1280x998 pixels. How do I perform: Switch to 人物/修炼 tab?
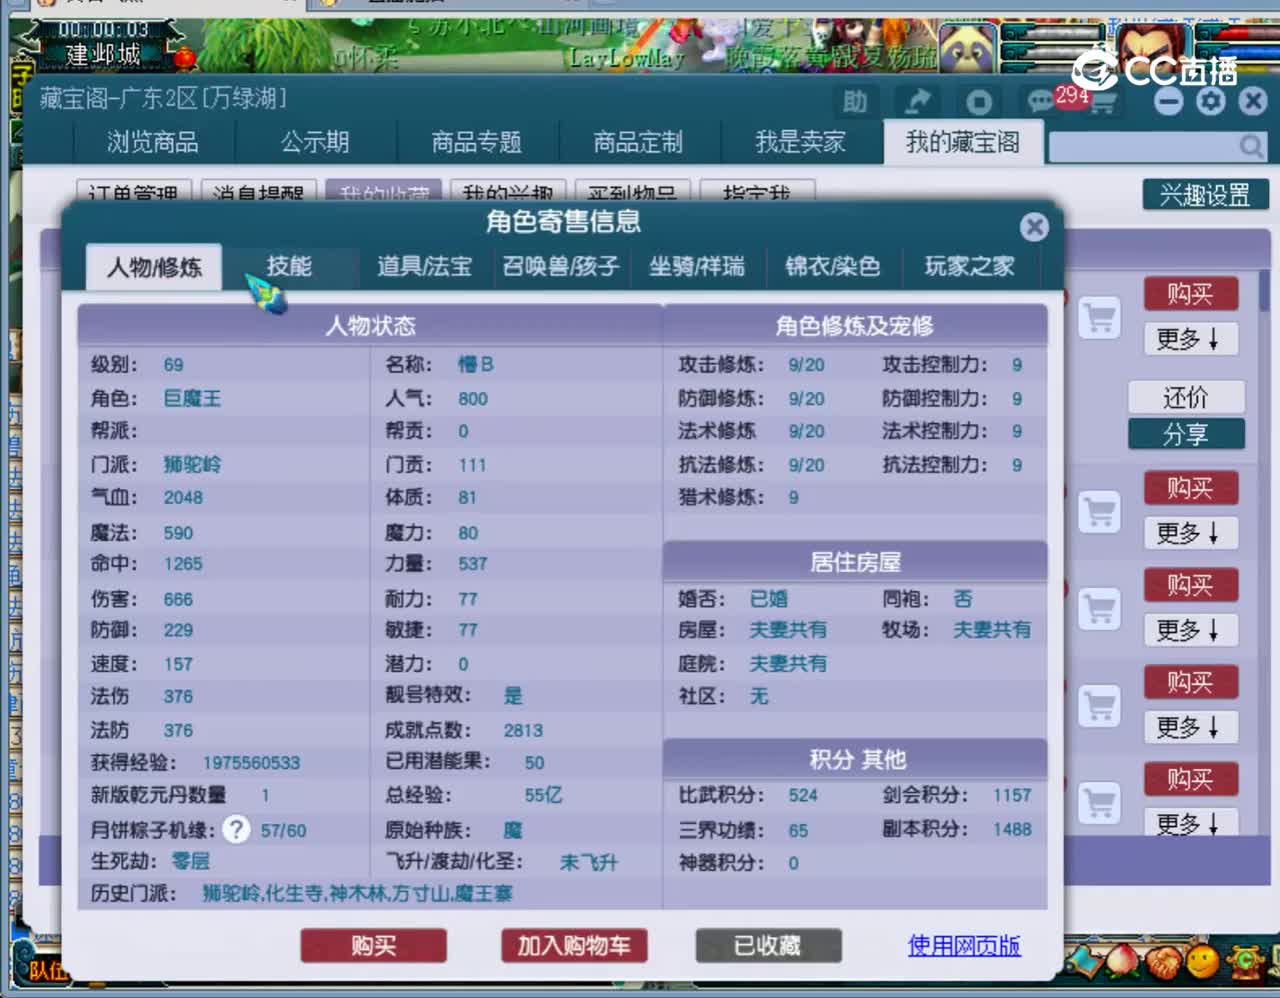(154, 267)
